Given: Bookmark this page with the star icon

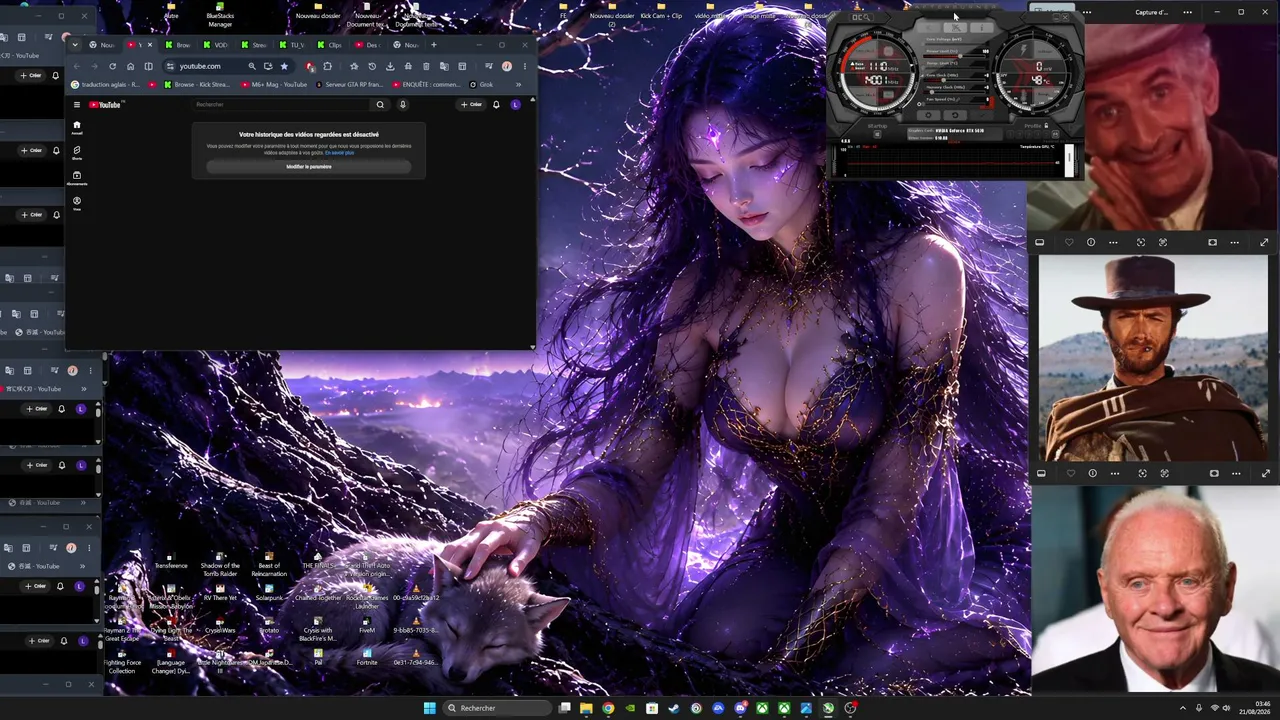Looking at the screenshot, I should pyautogui.click(x=284, y=66).
